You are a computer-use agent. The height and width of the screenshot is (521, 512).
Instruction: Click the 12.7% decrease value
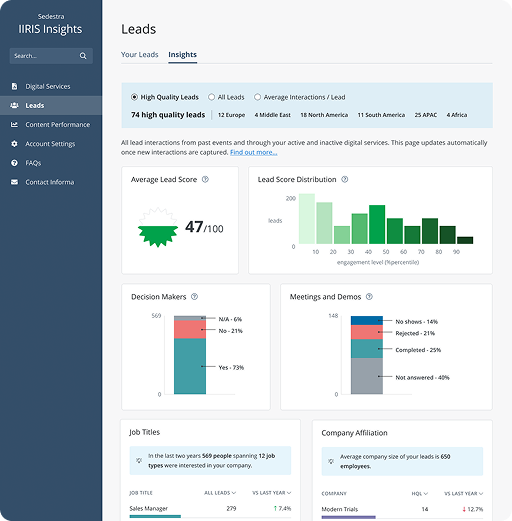point(472,509)
